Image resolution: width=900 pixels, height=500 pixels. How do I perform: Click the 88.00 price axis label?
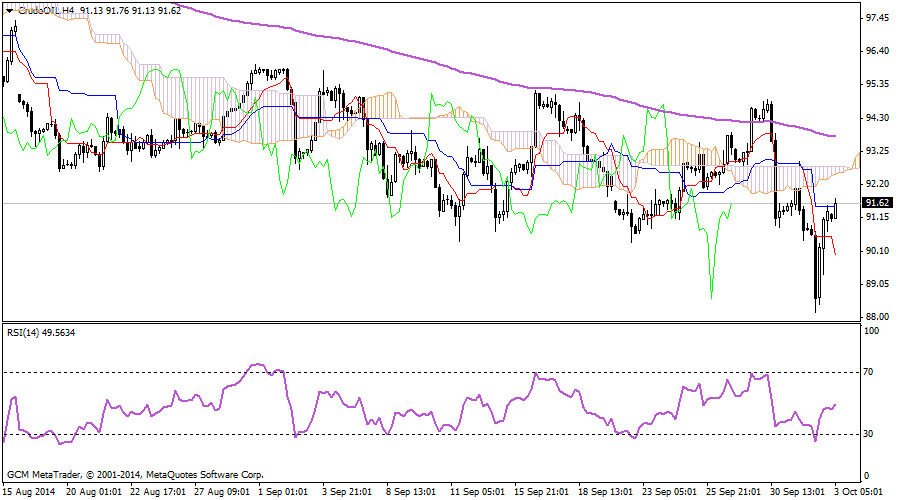879,316
